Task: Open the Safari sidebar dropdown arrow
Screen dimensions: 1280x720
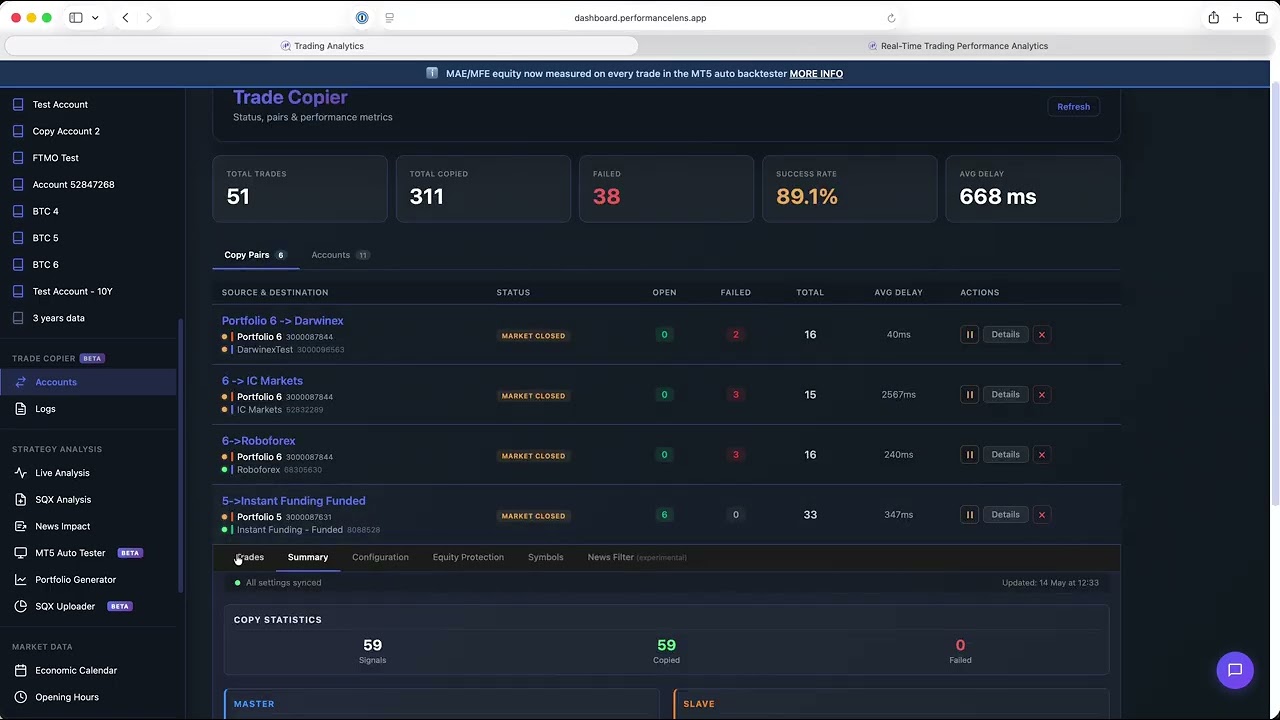Action: pyautogui.click(x=95, y=18)
